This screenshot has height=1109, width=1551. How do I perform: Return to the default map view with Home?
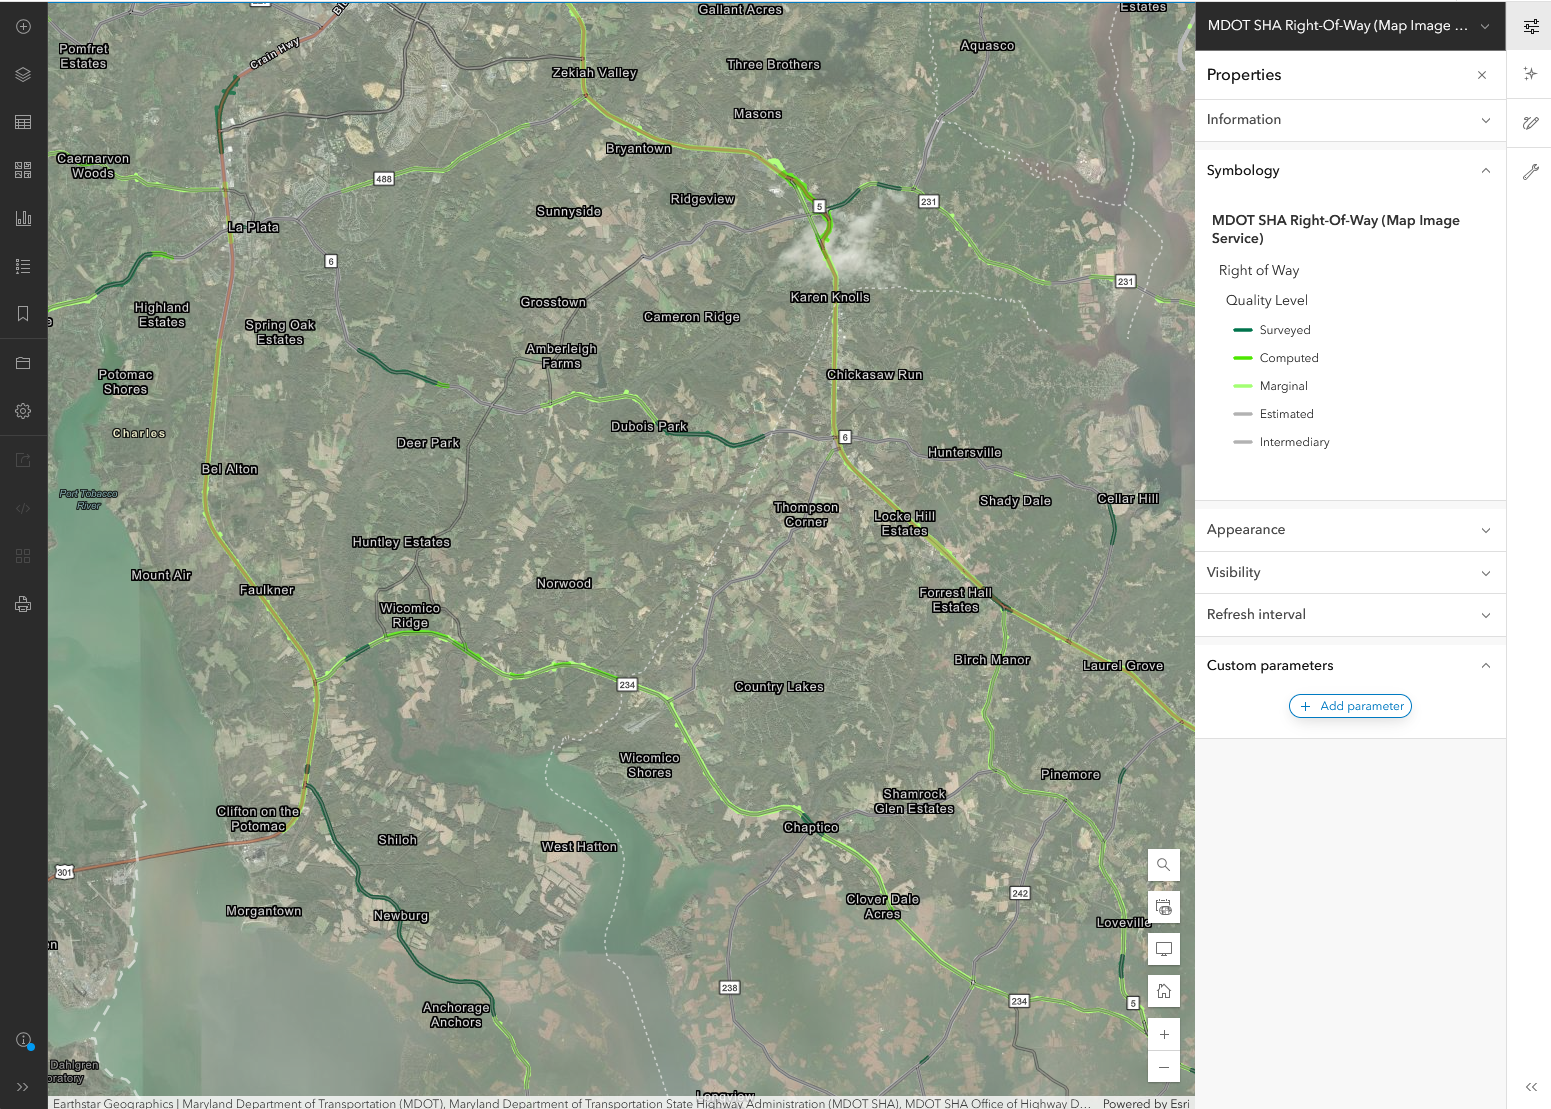pos(1163,991)
